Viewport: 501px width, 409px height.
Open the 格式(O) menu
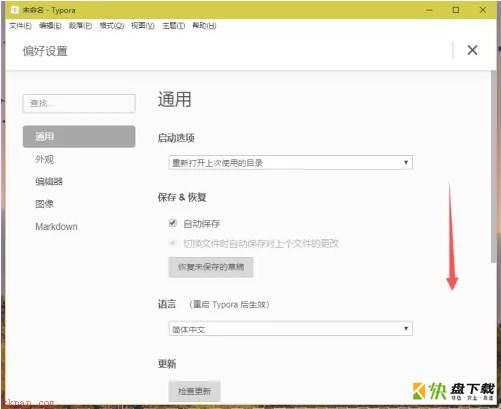point(112,26)
